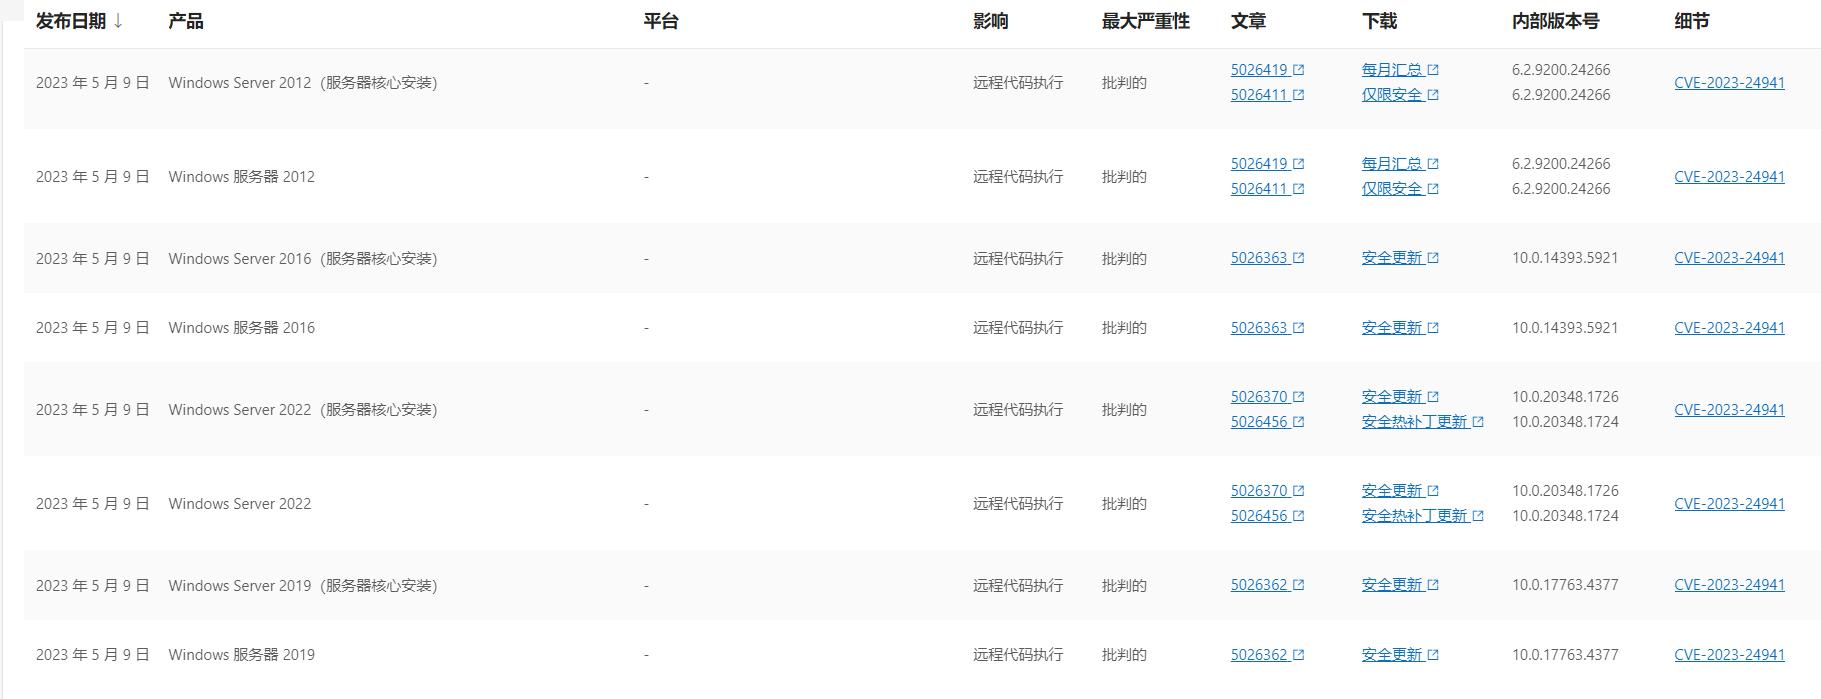Click external icon beside 仅限安全, Windows 服务器 2012 row
The width and height of the screenshot is (1821, 699).
point(1433,189)
